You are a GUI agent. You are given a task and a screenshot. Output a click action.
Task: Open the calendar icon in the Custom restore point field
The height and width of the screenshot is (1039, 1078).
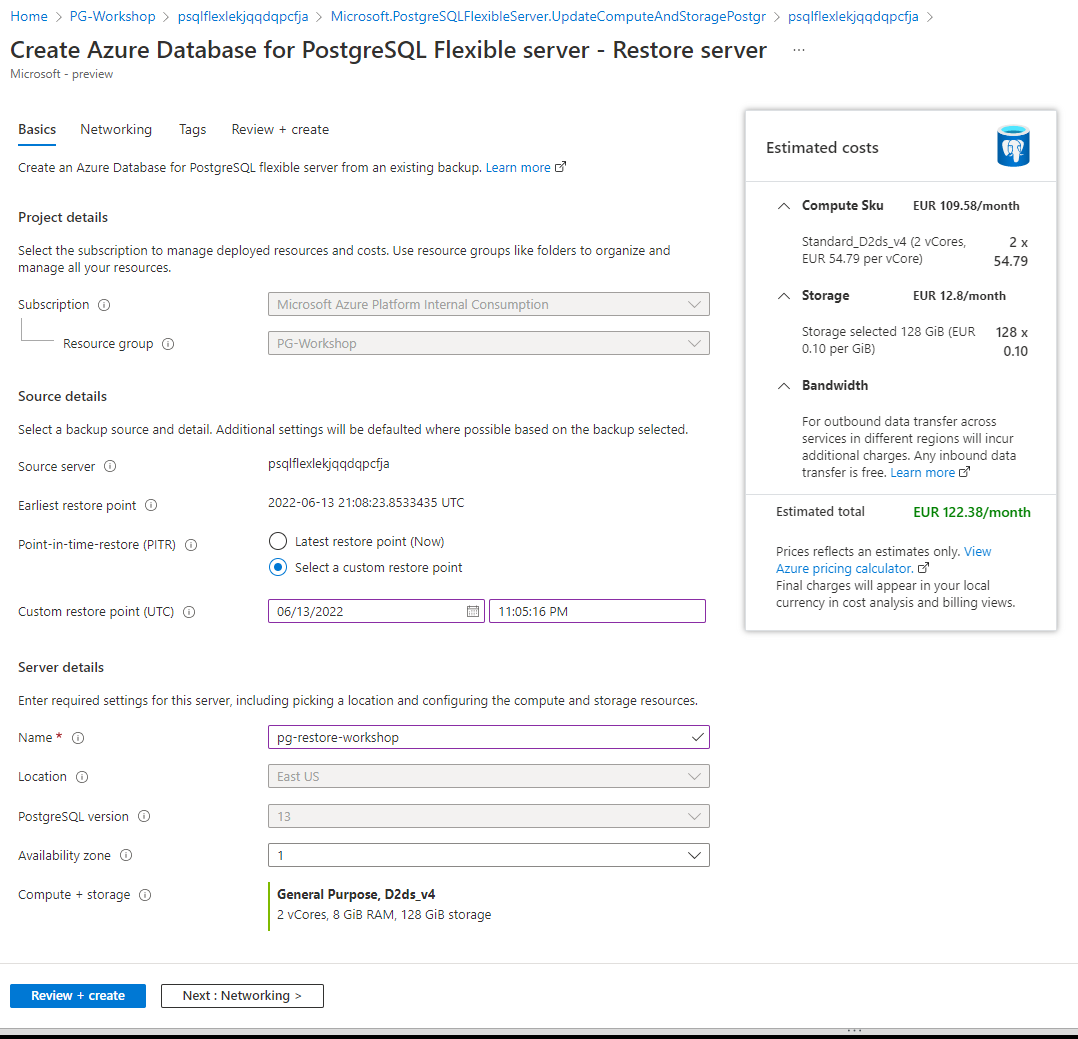(473, 610)
